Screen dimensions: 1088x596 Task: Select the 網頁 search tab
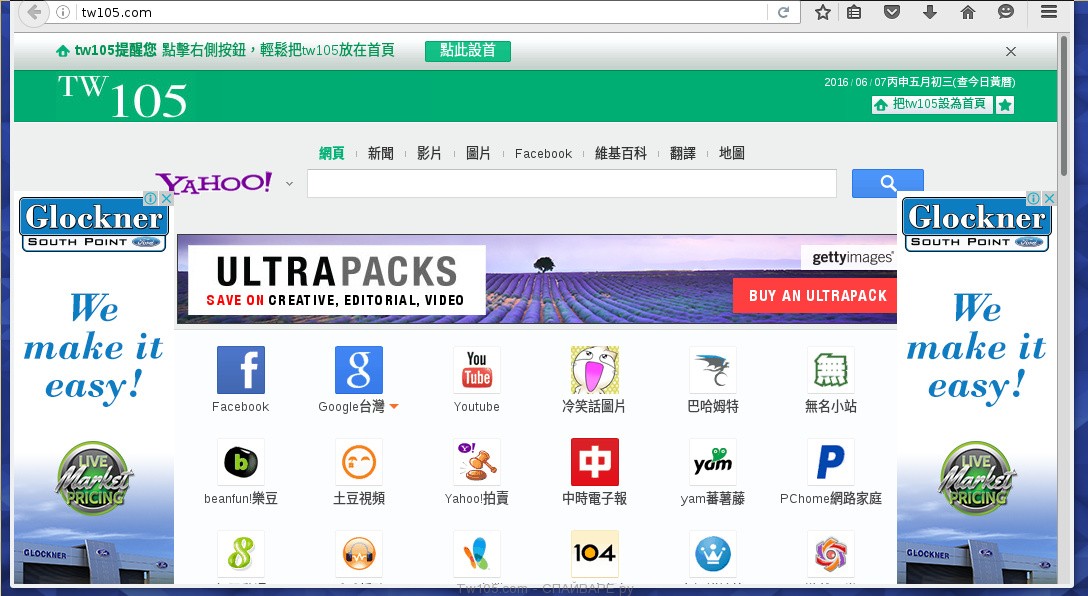332,153
